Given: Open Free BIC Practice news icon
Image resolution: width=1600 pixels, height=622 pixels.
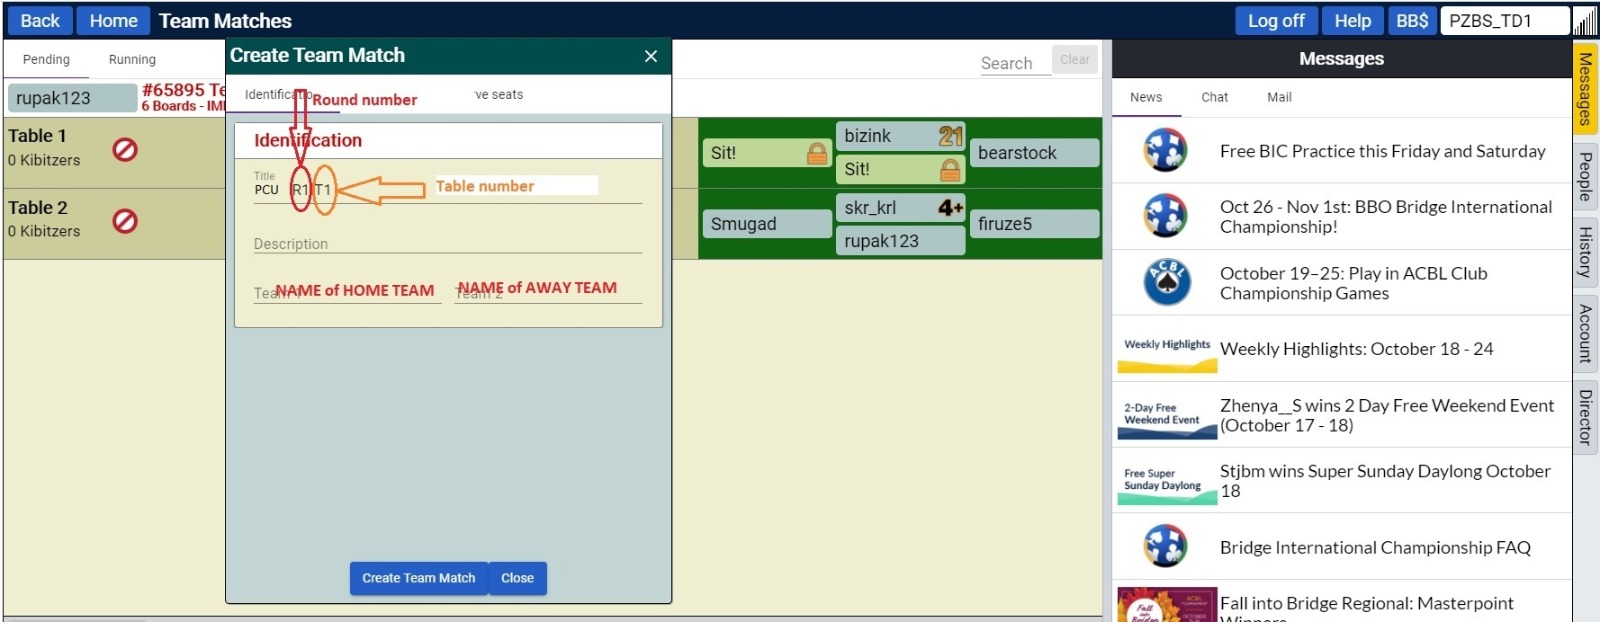Looking at the screenshot, I should (1165, 151).
